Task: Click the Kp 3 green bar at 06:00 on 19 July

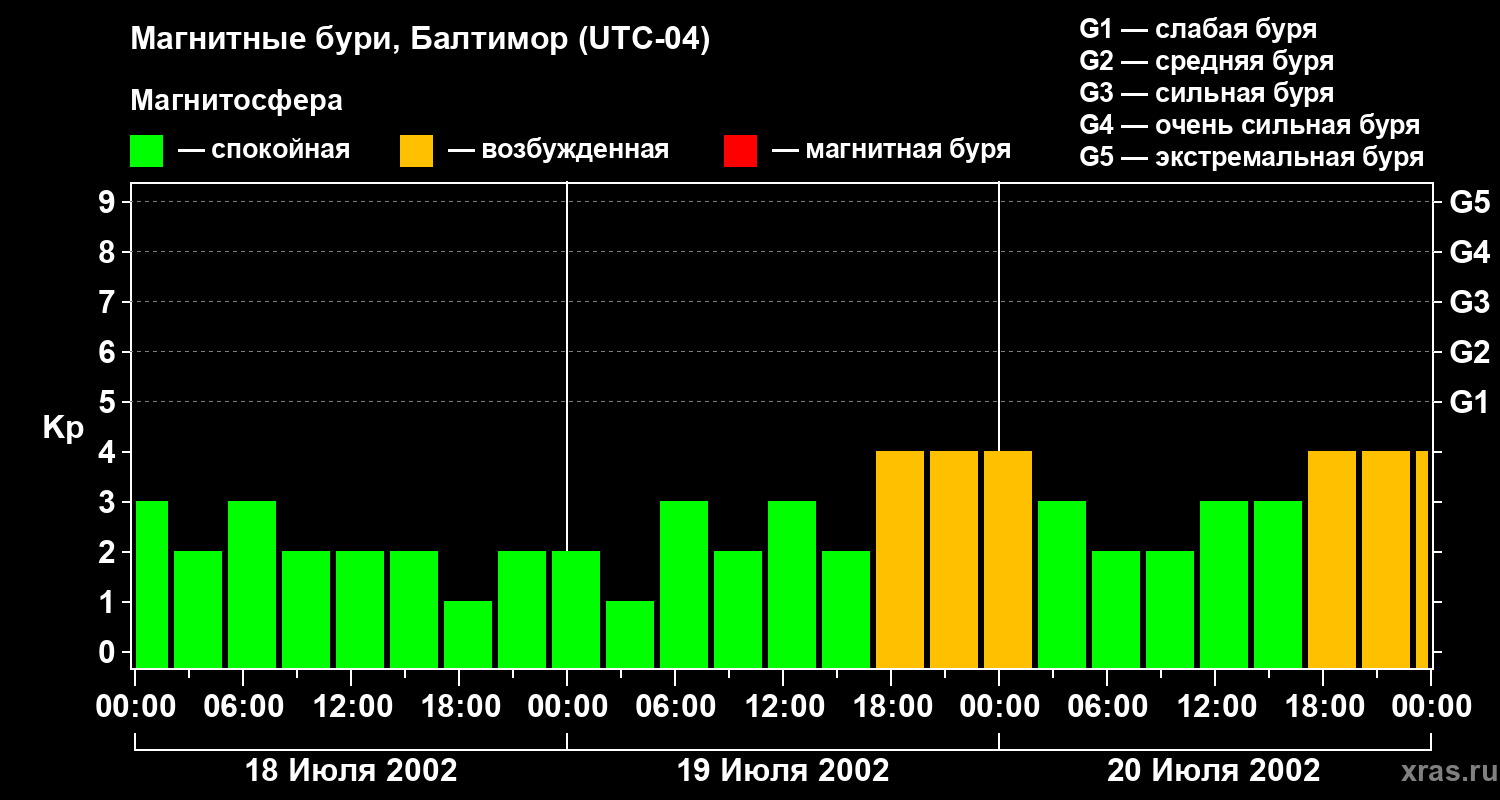Action: coord(684,584)
